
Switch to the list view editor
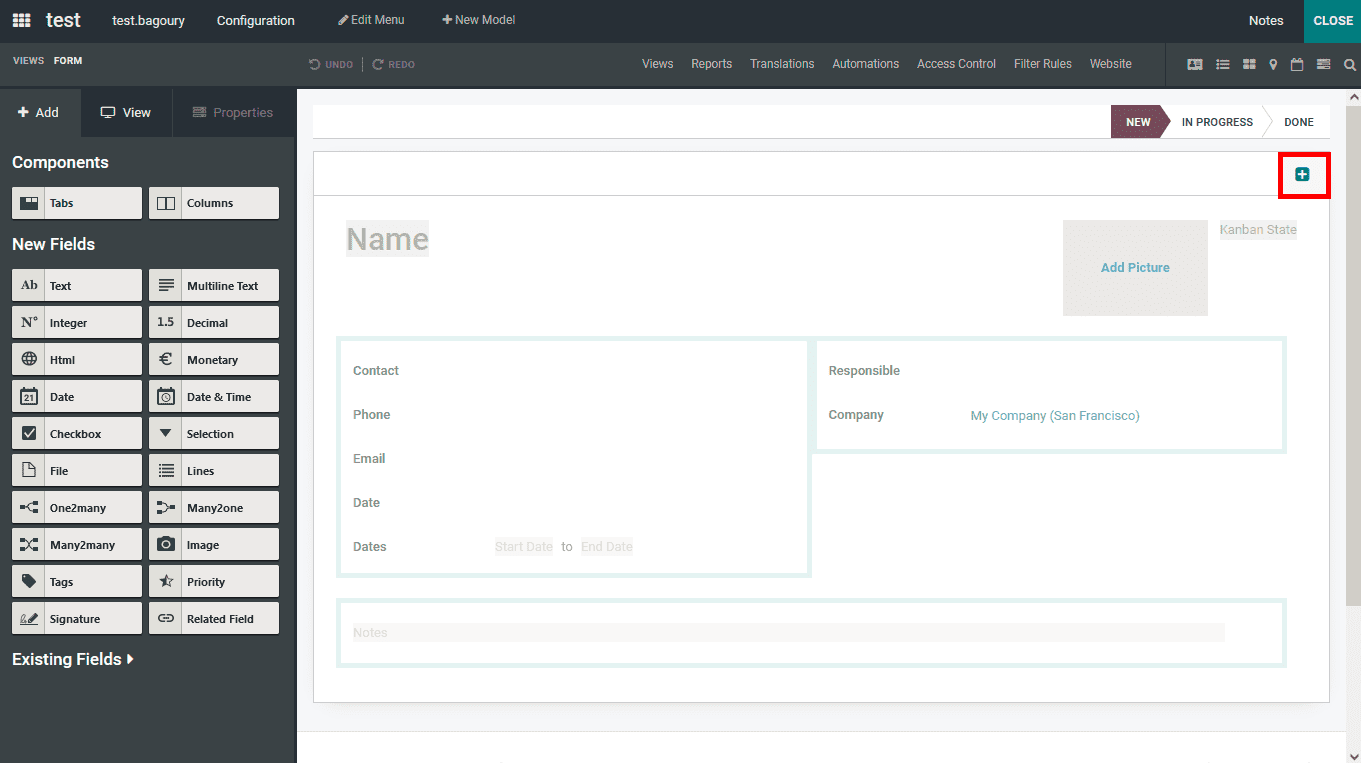pyautogui.click(x=1222, y=63)
